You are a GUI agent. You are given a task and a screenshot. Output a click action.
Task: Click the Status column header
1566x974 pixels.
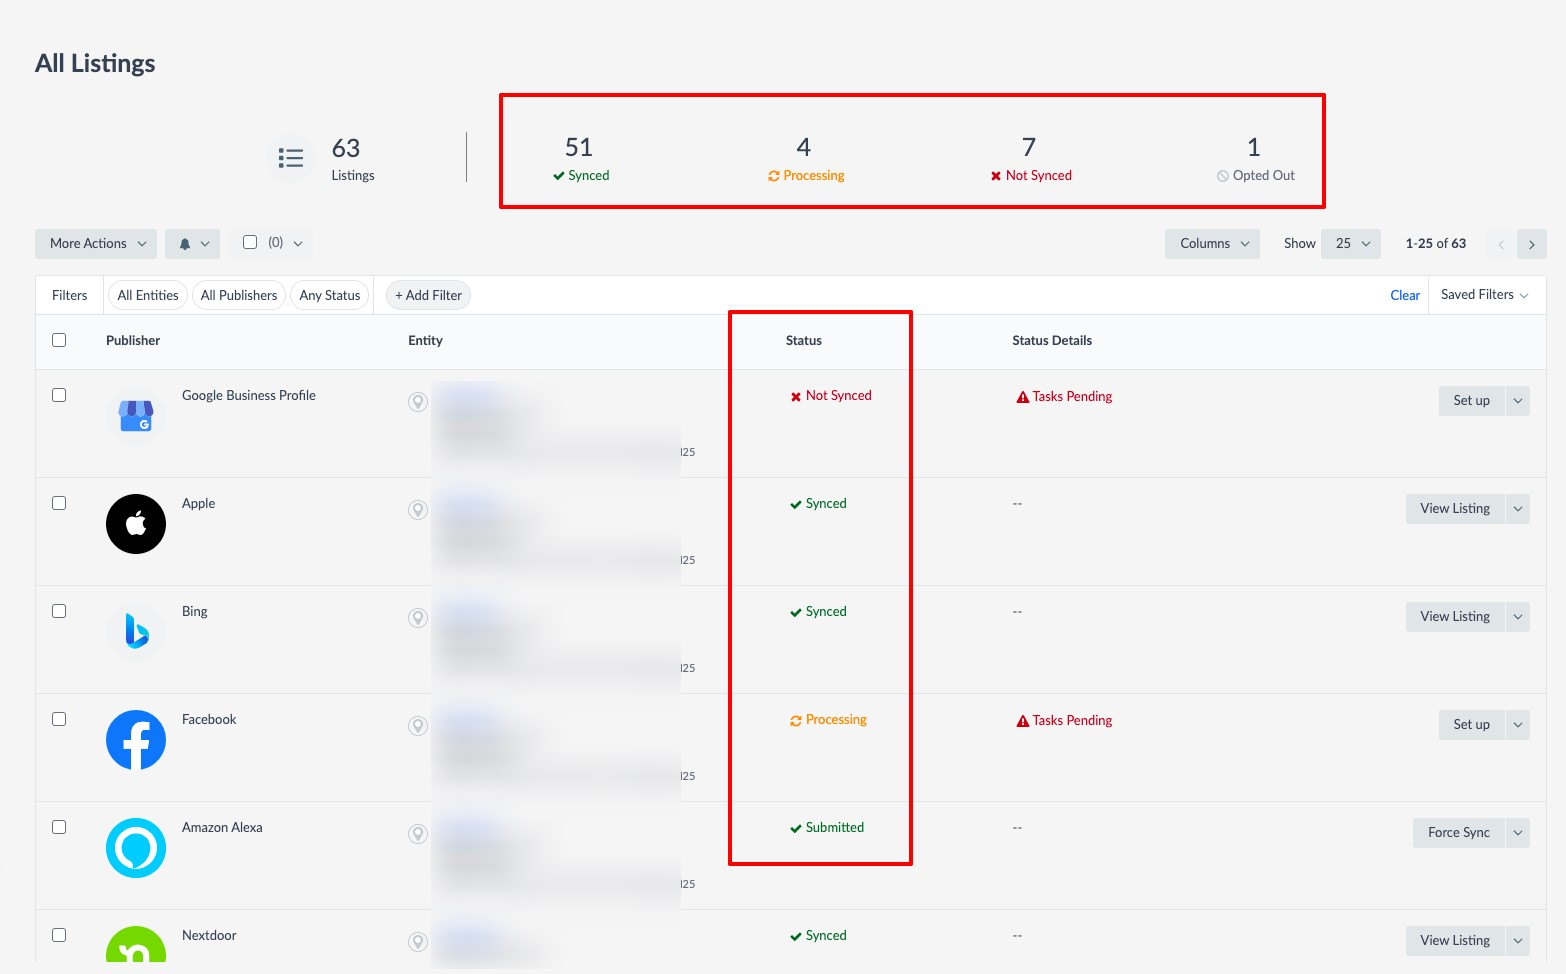[804, 341]
